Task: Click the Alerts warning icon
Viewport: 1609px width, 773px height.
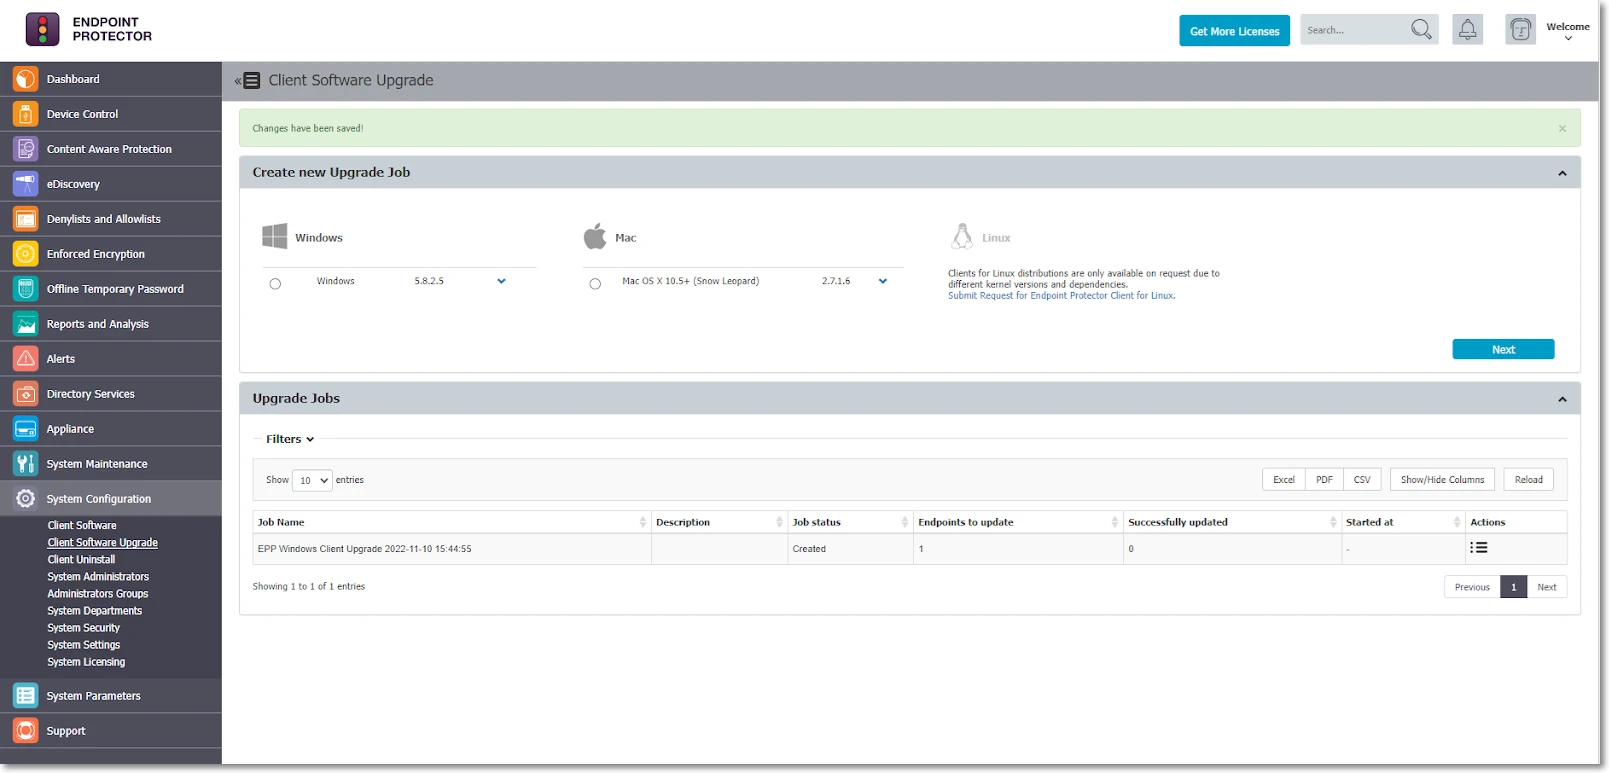Action: pos(26,359)
